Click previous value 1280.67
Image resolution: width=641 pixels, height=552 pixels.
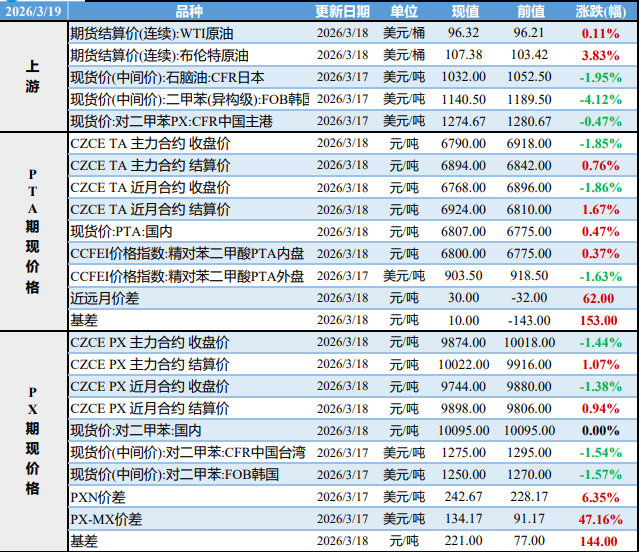click(529, 121)
